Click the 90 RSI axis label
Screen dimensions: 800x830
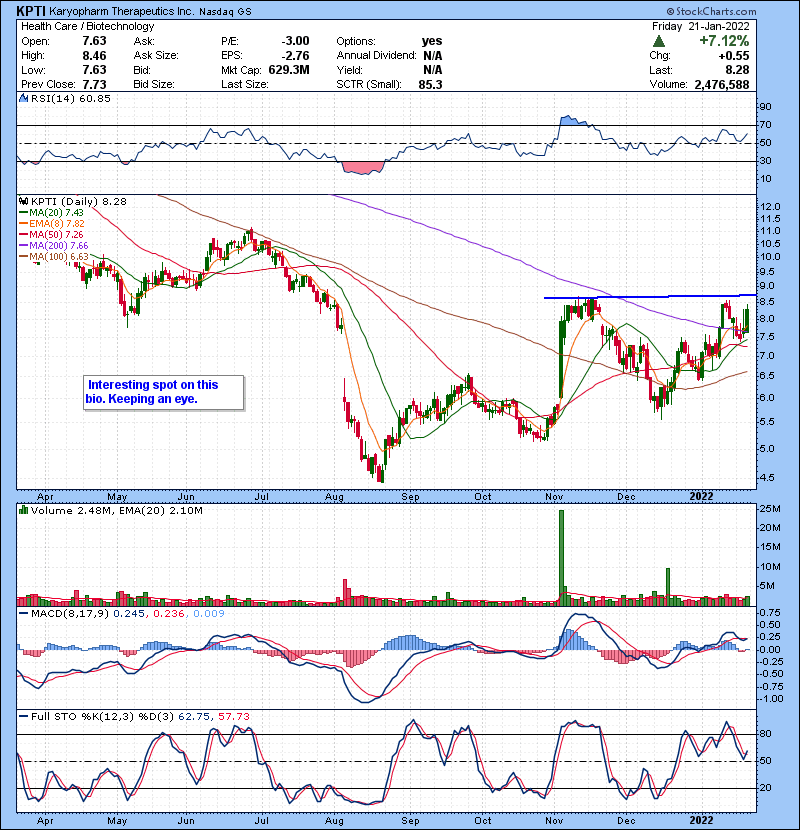[766, 107]
